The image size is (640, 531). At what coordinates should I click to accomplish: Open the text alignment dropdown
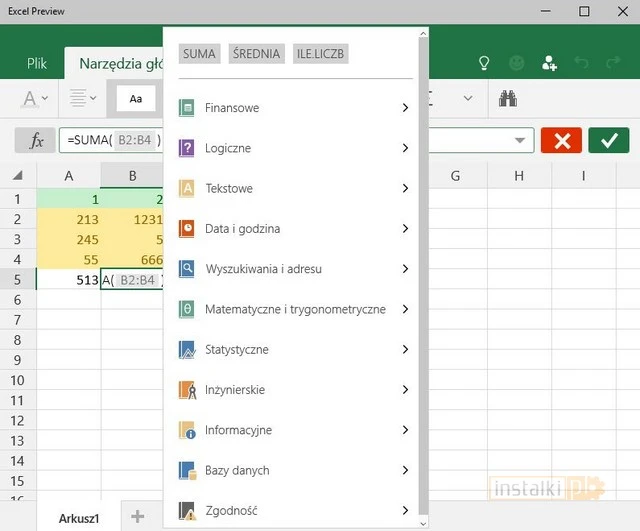point(83,98)
